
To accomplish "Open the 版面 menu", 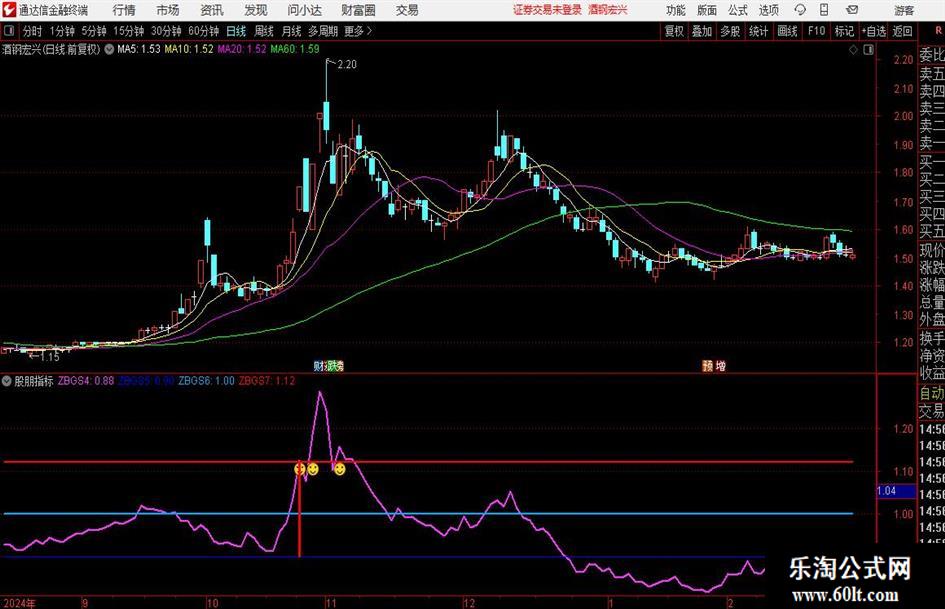I will point(706,10).
